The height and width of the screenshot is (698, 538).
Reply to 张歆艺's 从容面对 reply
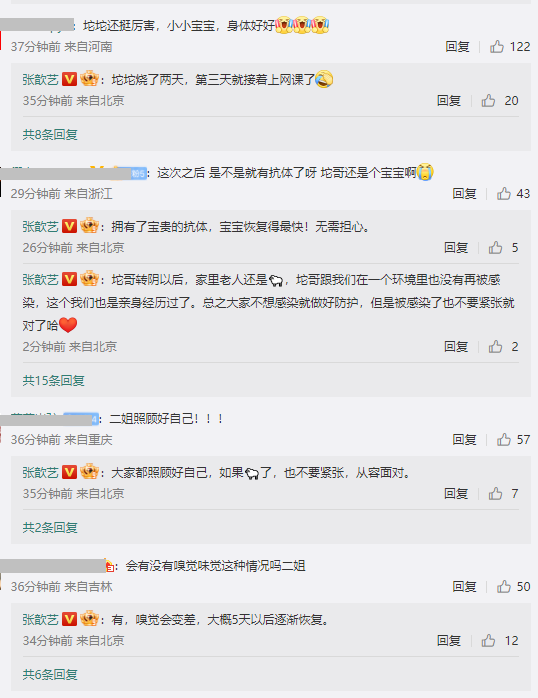(x=456, y=494)
